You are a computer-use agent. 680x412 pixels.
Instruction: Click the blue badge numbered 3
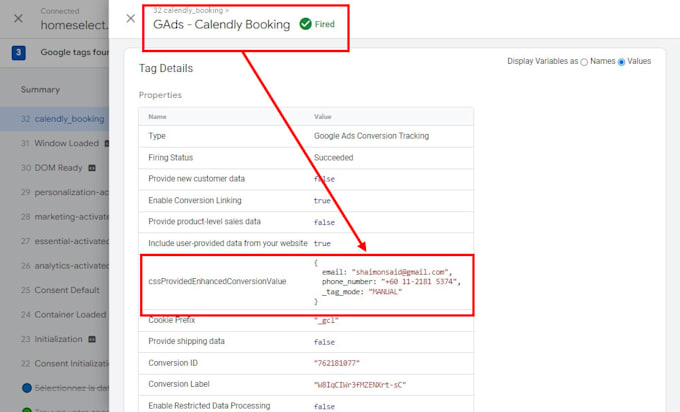(18, 52)
